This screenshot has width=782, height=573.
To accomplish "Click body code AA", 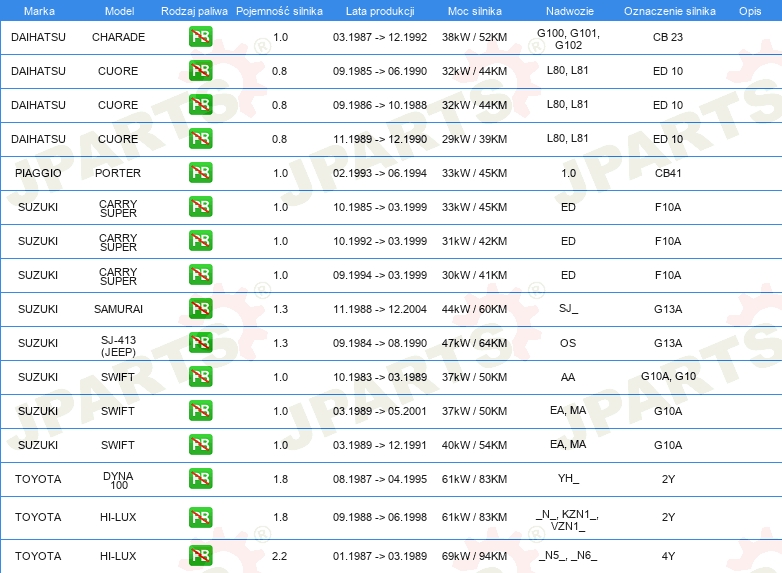I will [x=568, y=377].
